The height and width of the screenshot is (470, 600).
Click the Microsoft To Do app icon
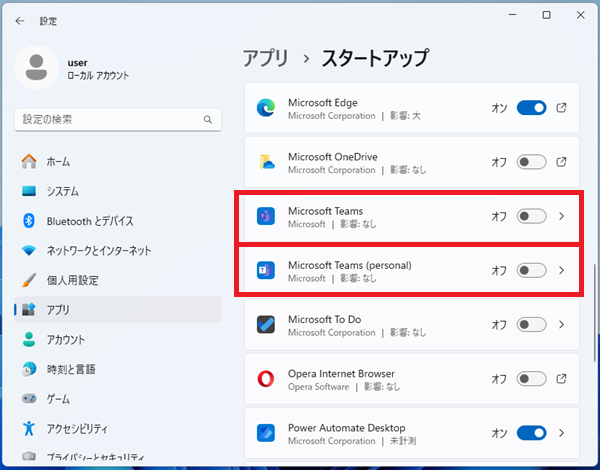click(x=266, y=325)
